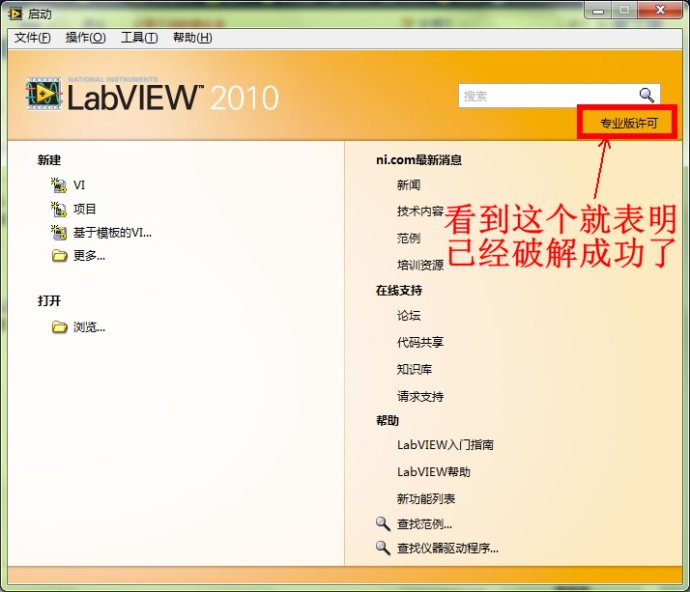
Task: Click the 专业版许可 license link
Action: (629, 123)
